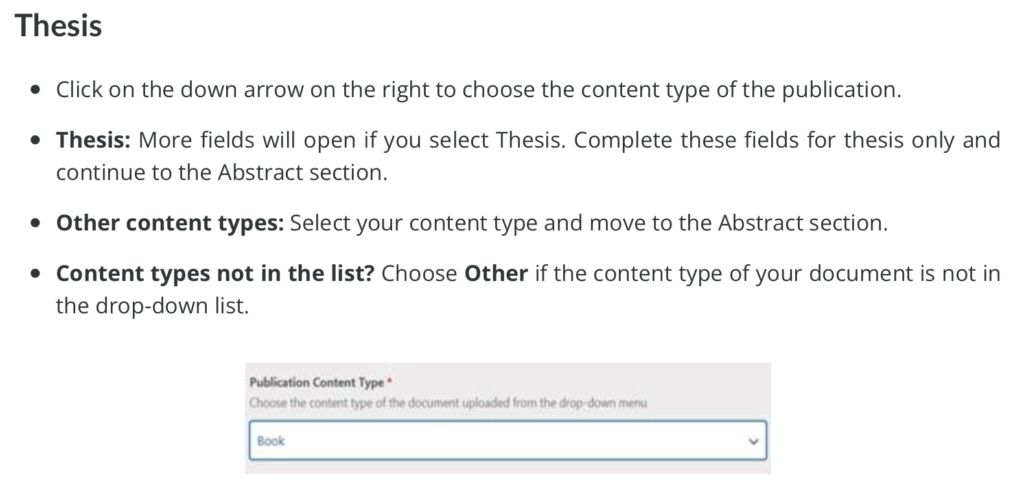The height and width of the screenshot is (483, 1024).
Task: Click the bold "Other content types:" label
Action: click(x=170, y=222)
